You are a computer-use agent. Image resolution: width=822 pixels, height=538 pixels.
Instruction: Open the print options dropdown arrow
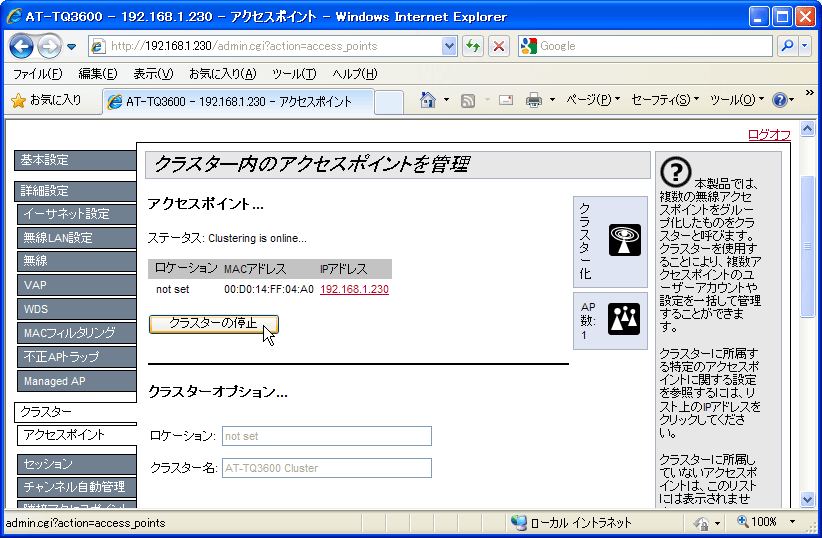552,100
